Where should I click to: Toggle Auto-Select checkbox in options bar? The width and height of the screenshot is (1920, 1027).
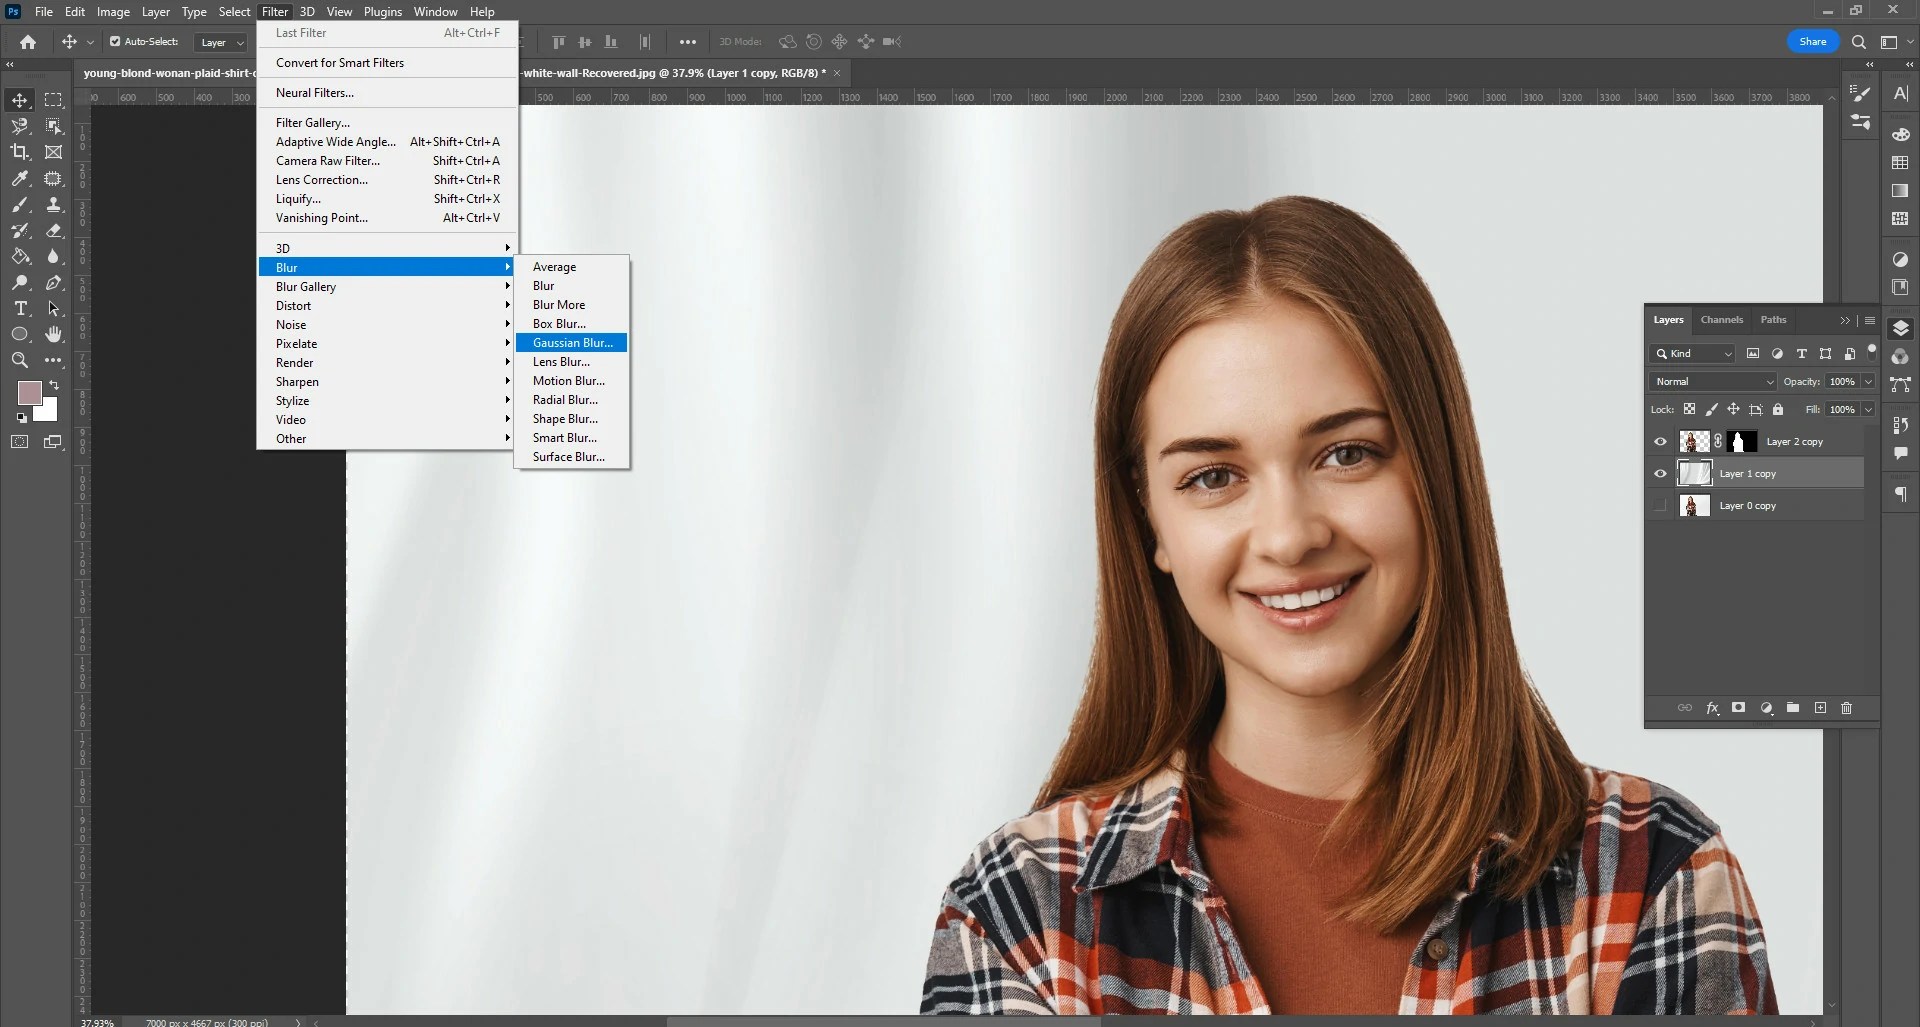[x=115, y=41]
